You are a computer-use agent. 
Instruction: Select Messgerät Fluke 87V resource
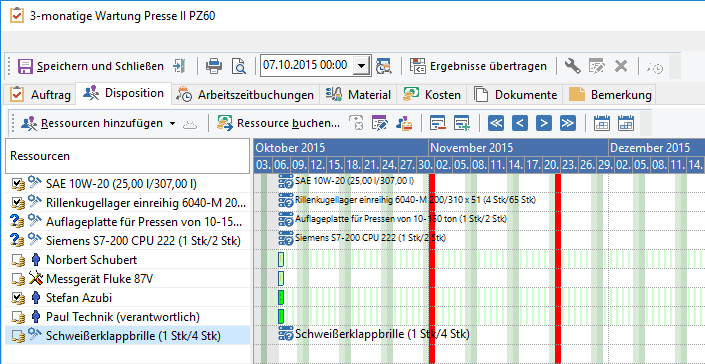tap(128, 279)
